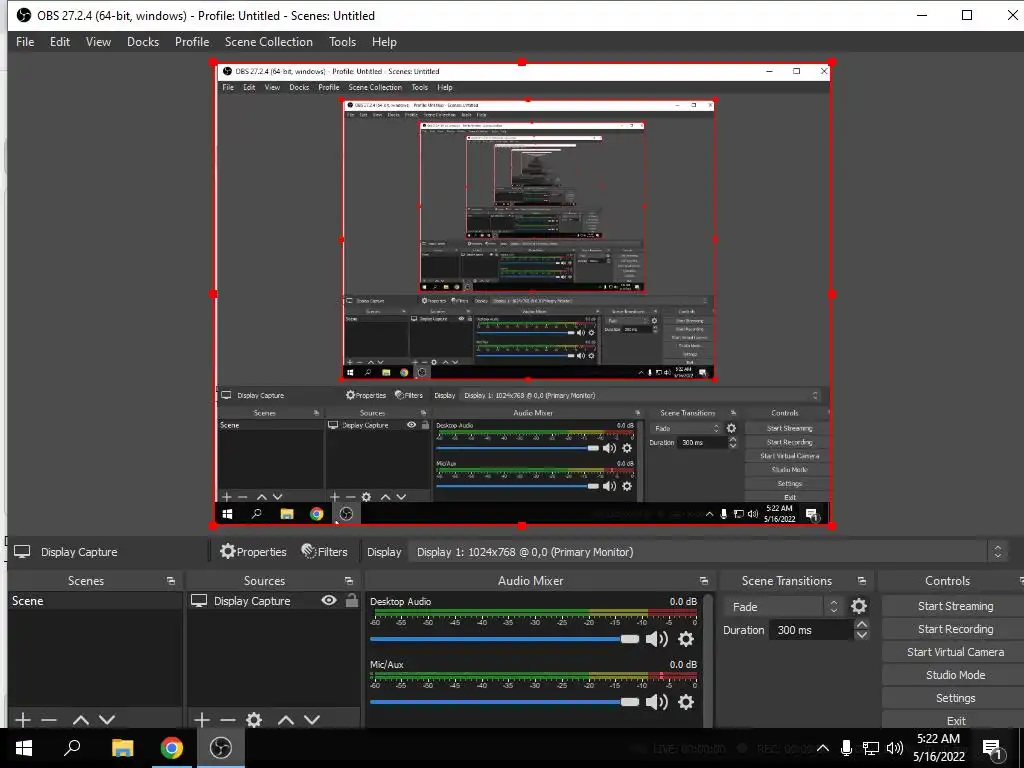This screenshot has height=768, width=1024.
Task: Click the Exit button
Action: (955, 720)
